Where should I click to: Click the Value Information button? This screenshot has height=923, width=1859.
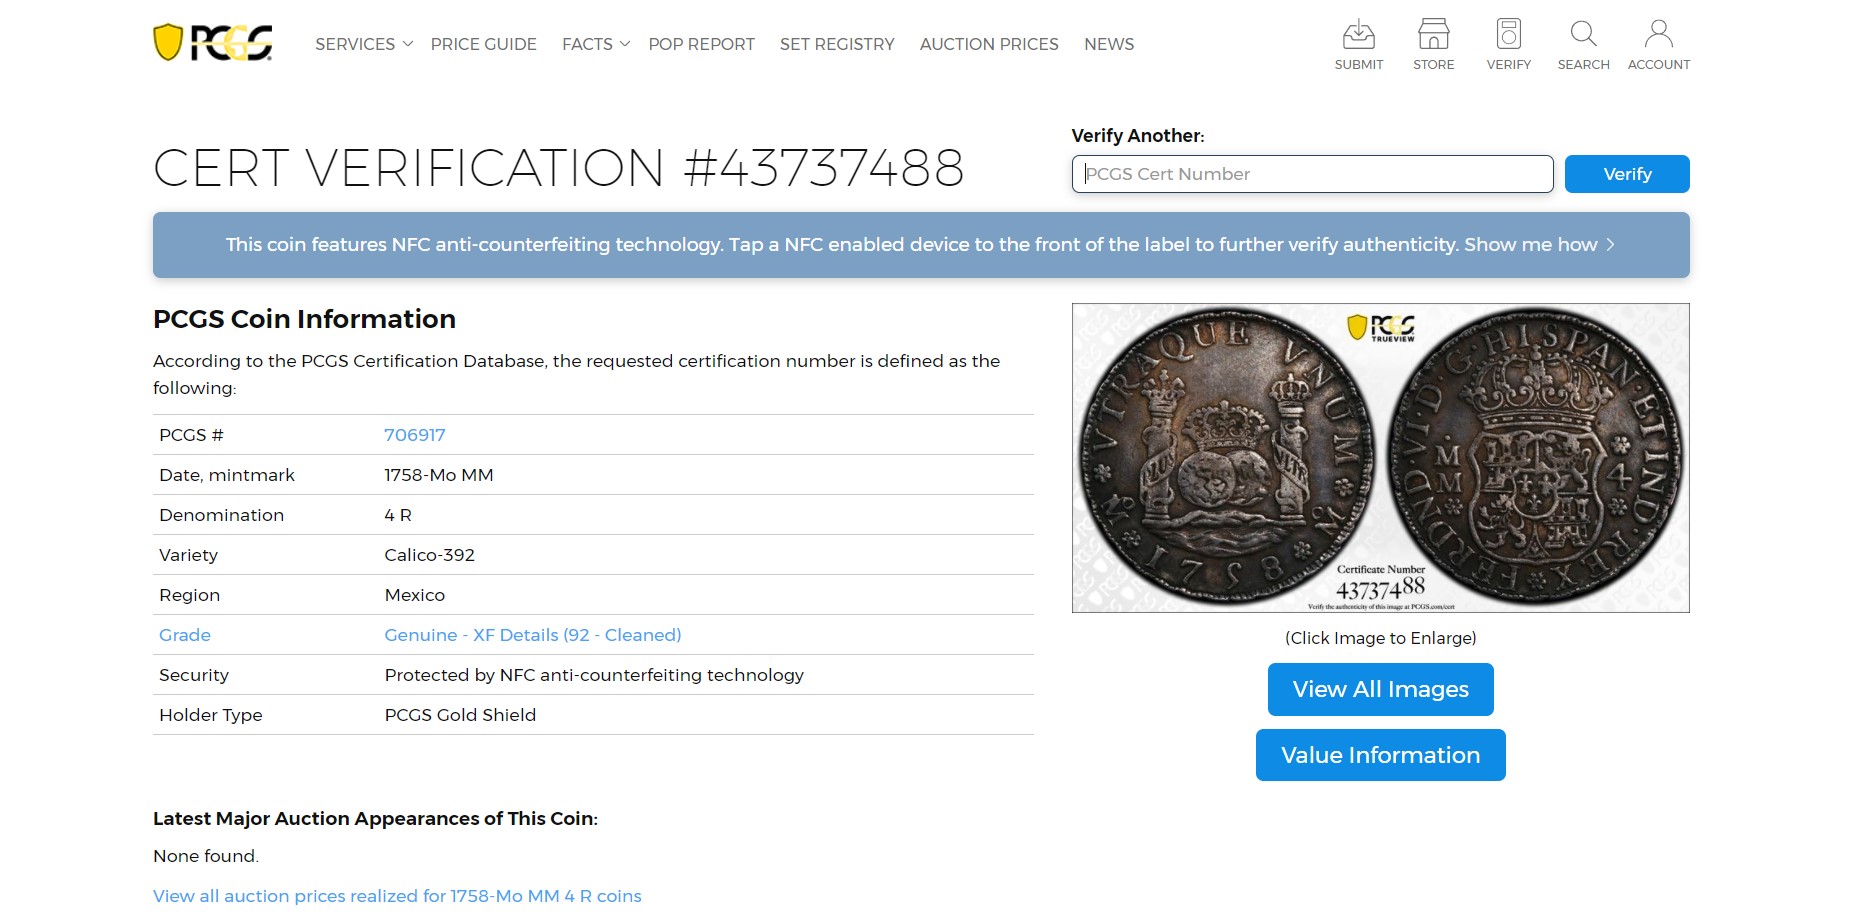pyautogui.click(x=1380, y=755)
